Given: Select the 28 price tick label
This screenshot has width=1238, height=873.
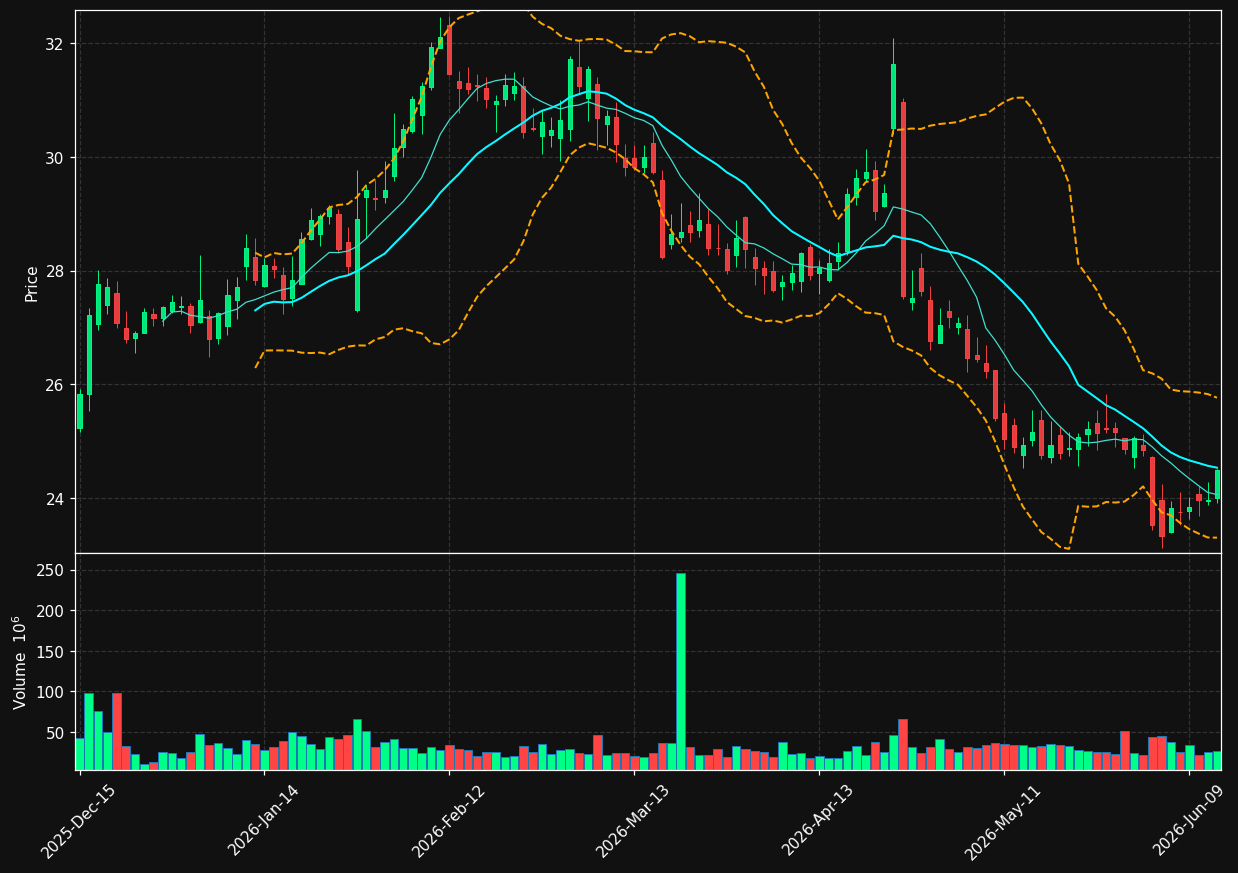Looking at the screenshot, I should click(54, 272).
